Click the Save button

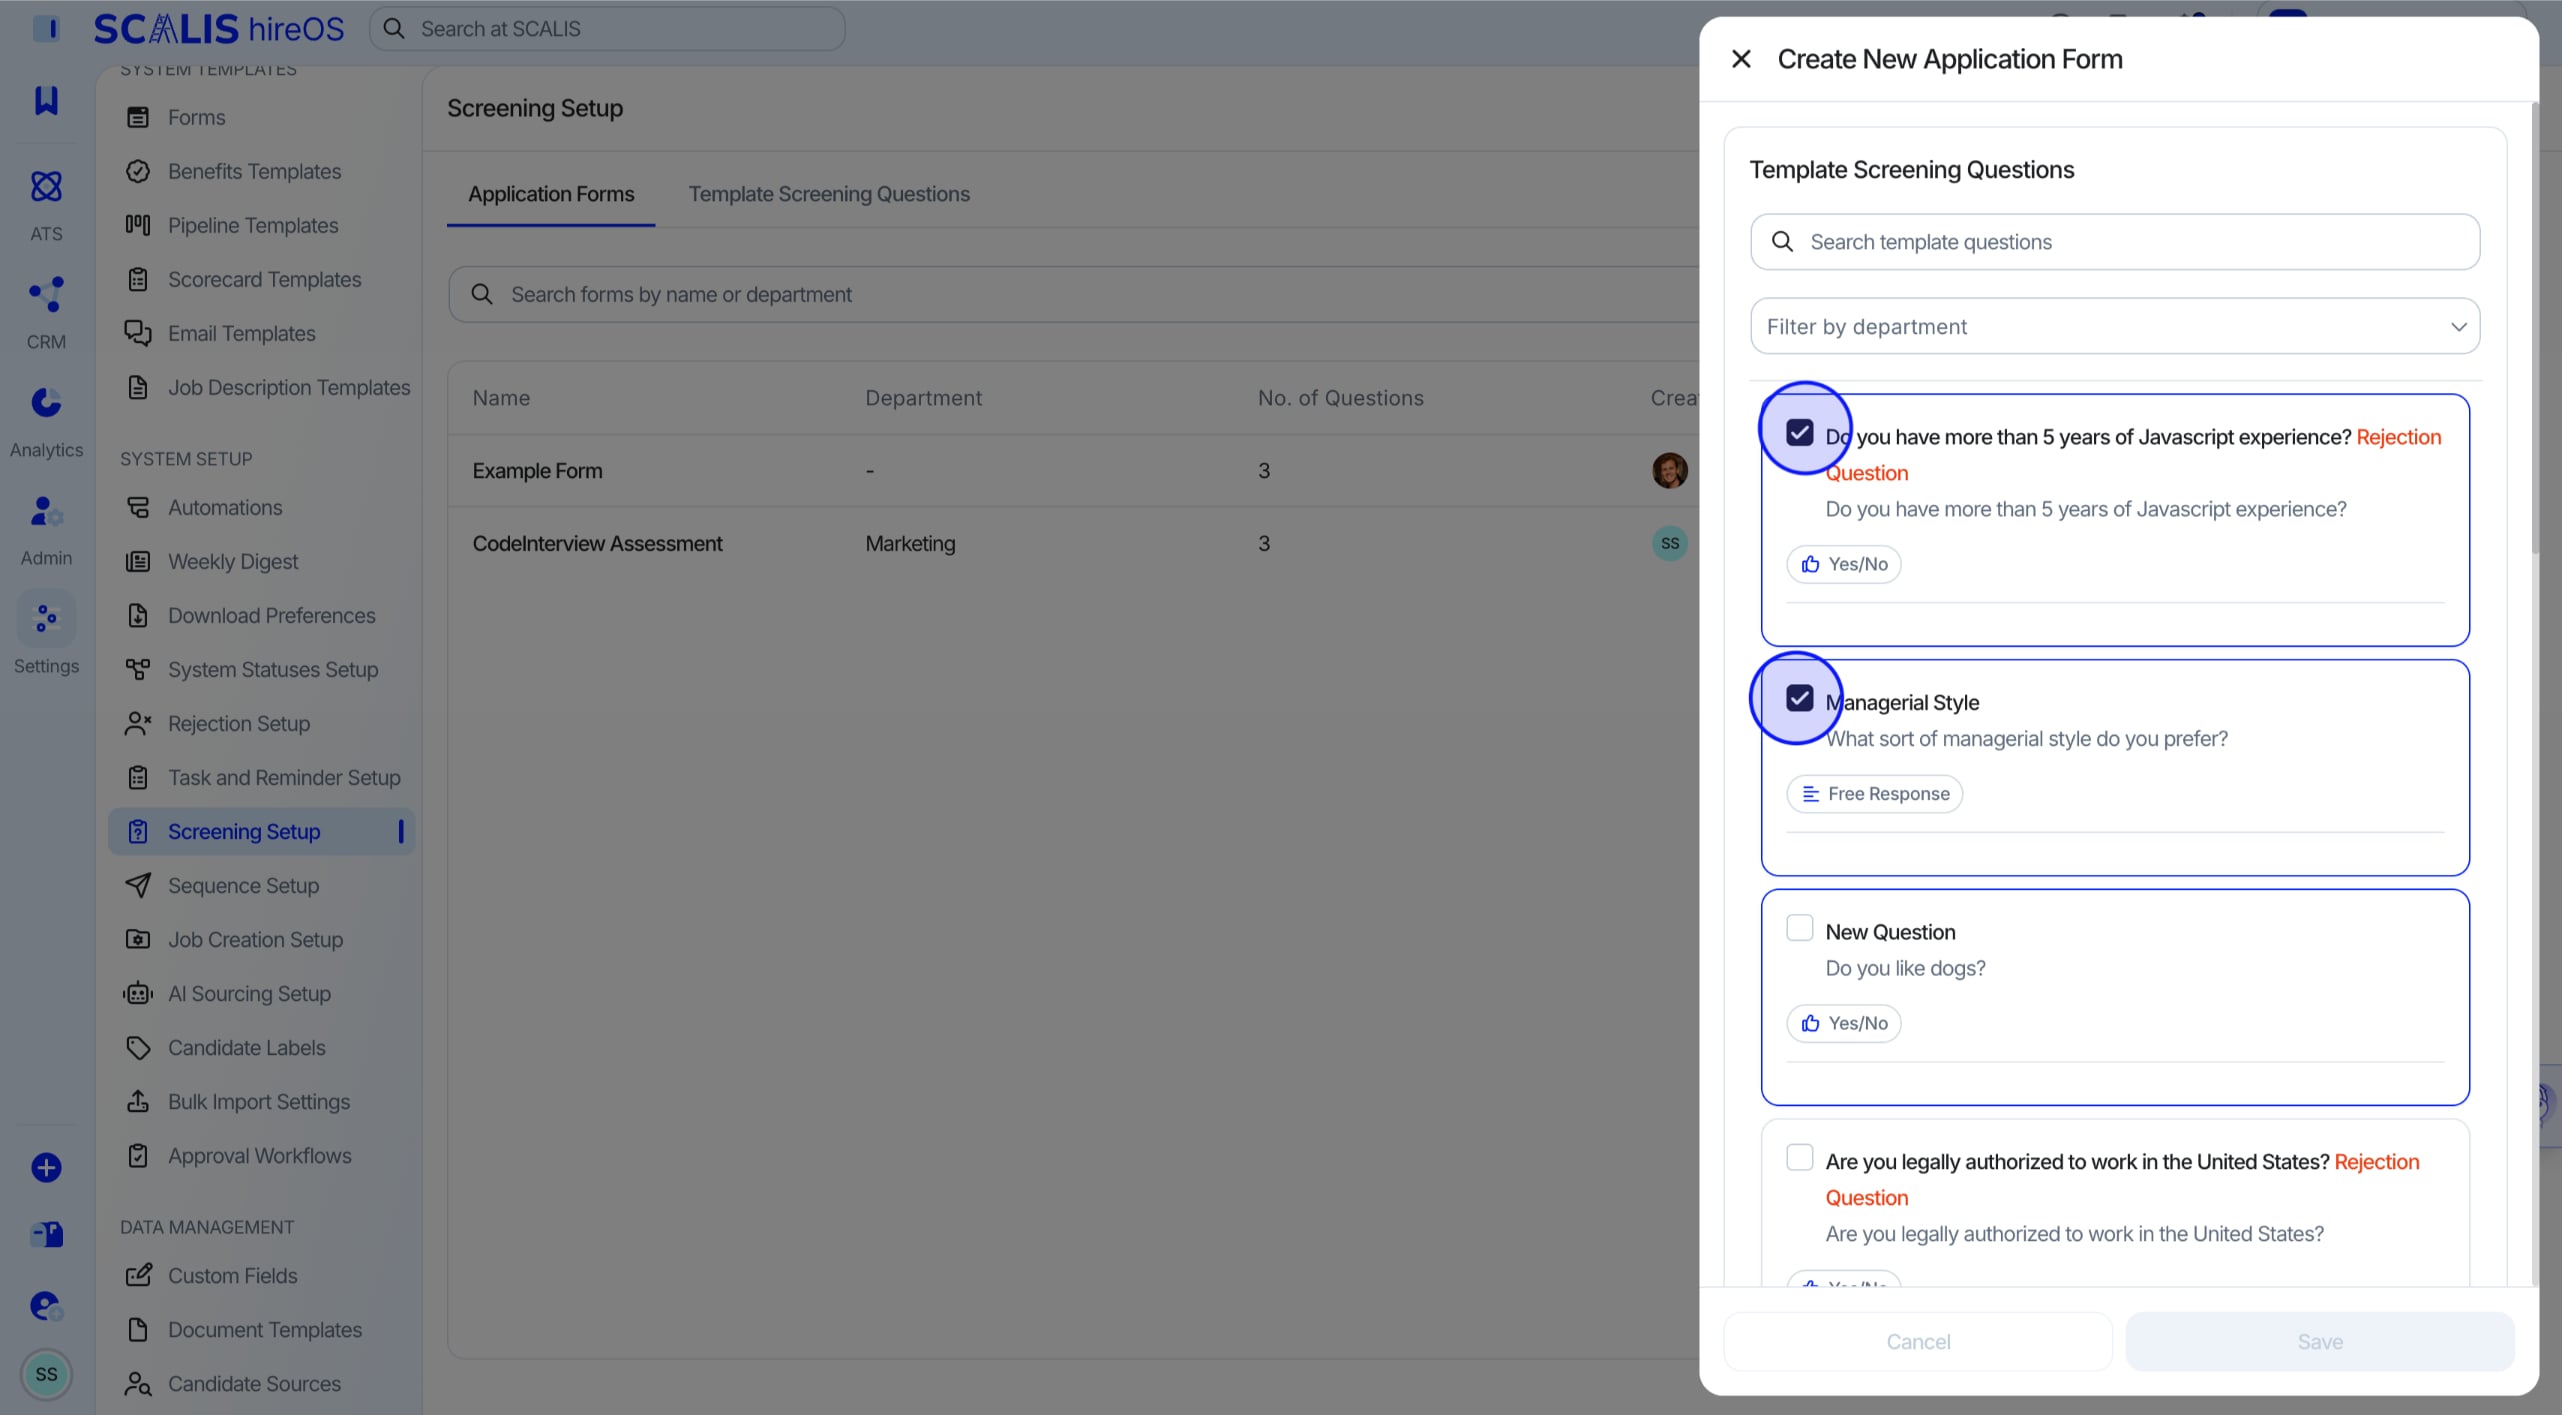pos(2320,1341)
